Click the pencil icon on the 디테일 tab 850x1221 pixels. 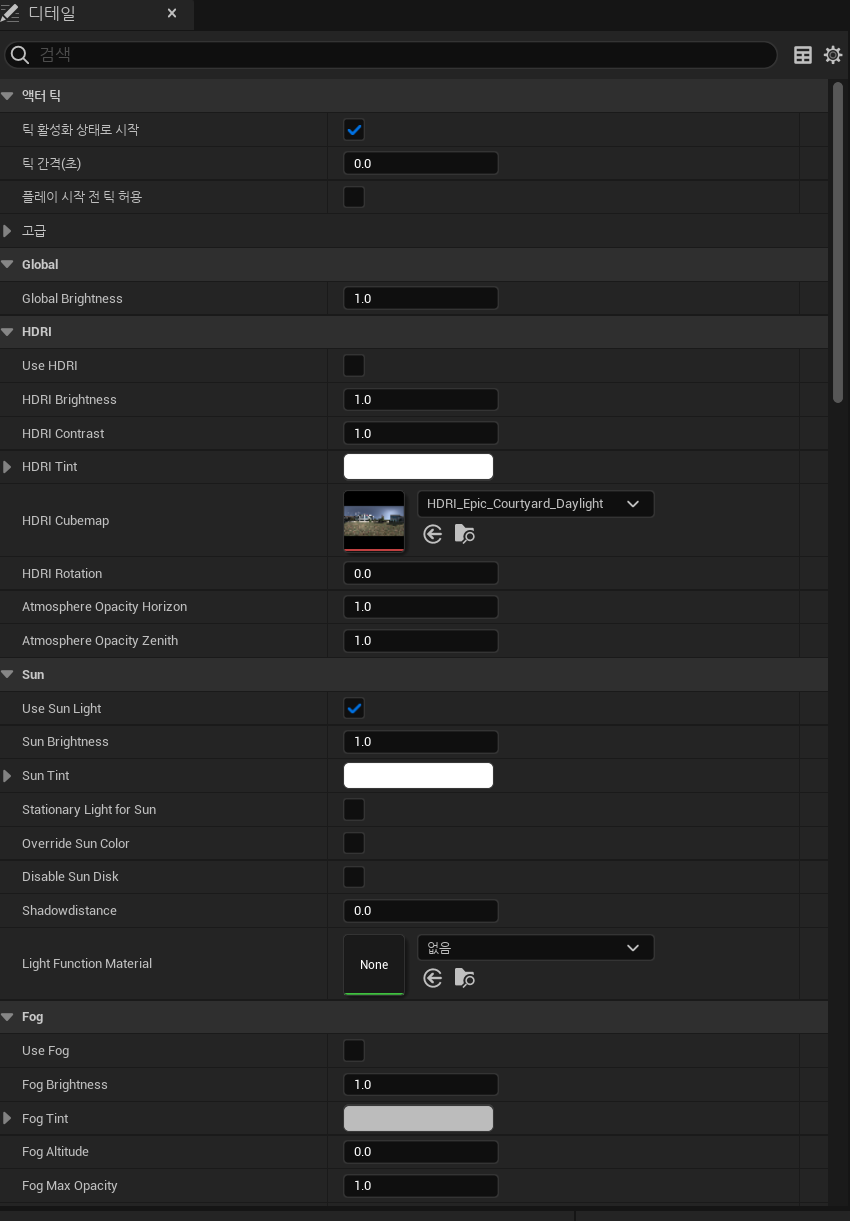point(10,14)
